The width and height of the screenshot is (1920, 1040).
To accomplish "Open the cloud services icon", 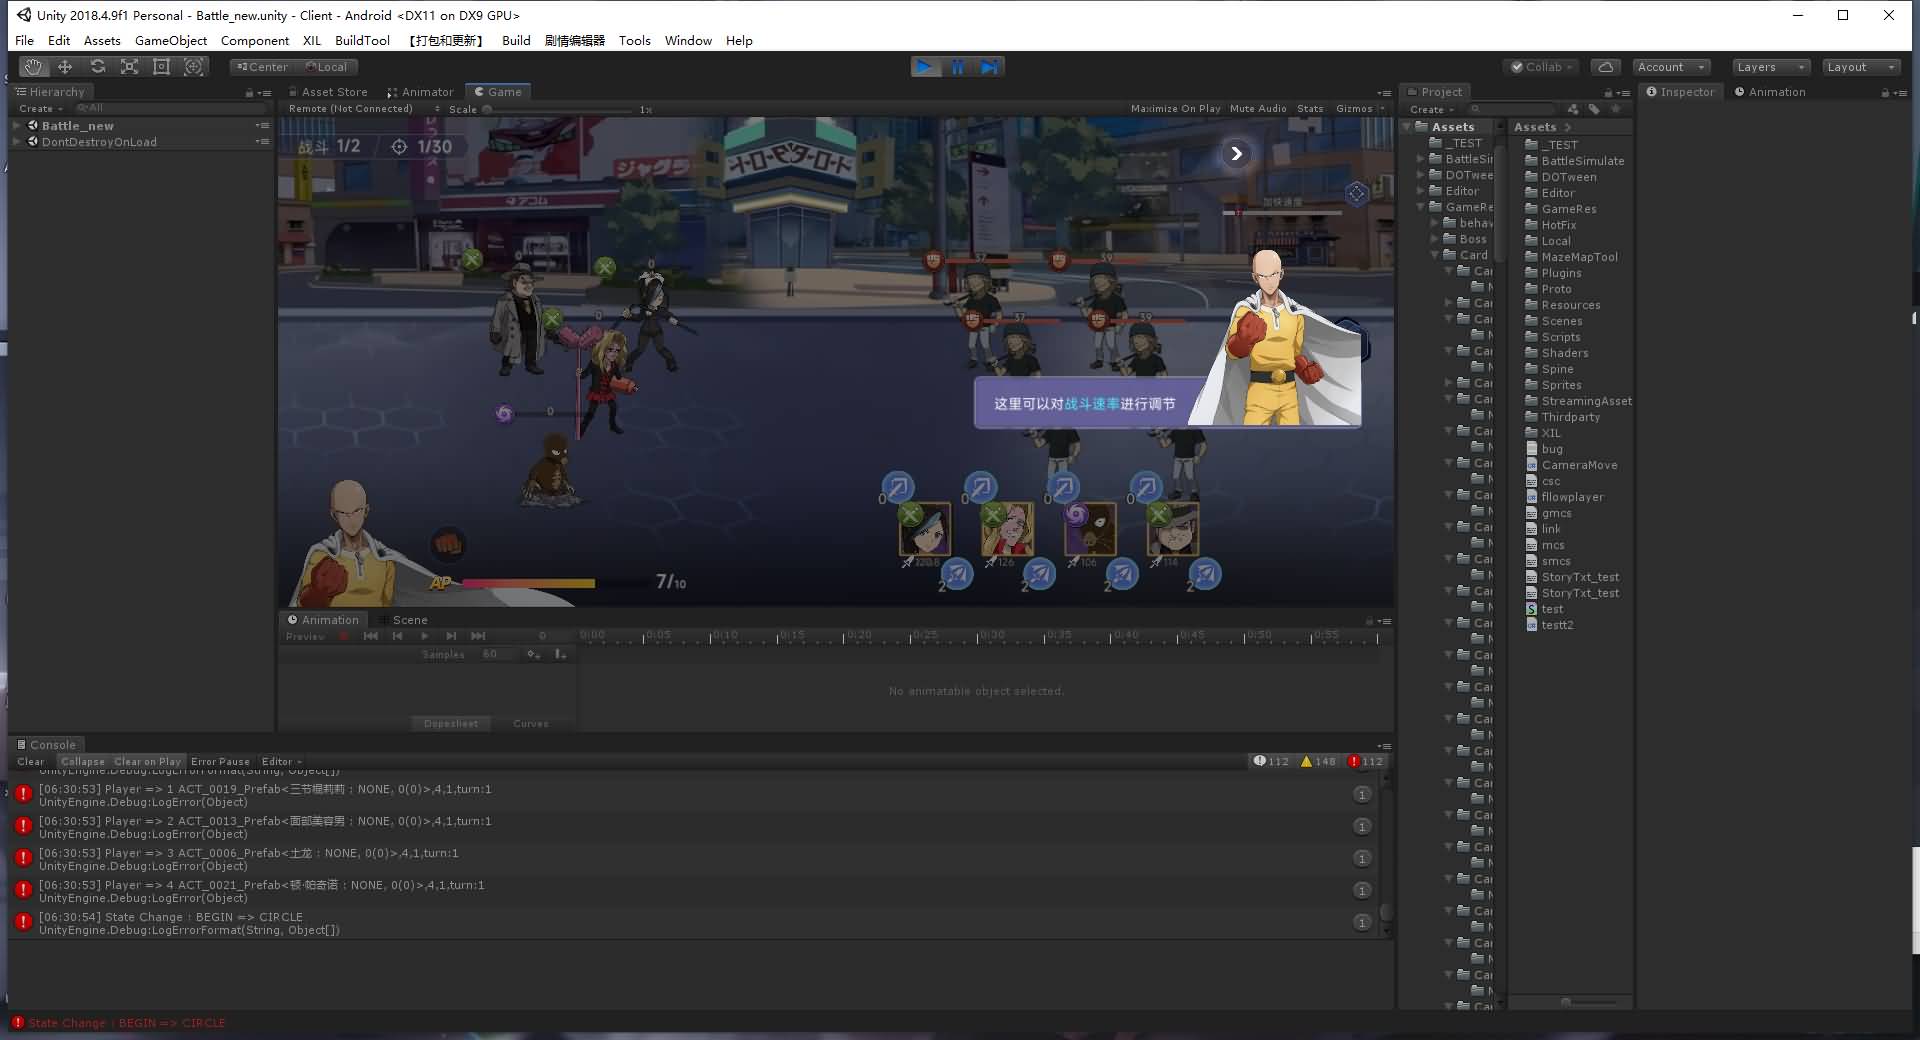I will coord(1605,67).
